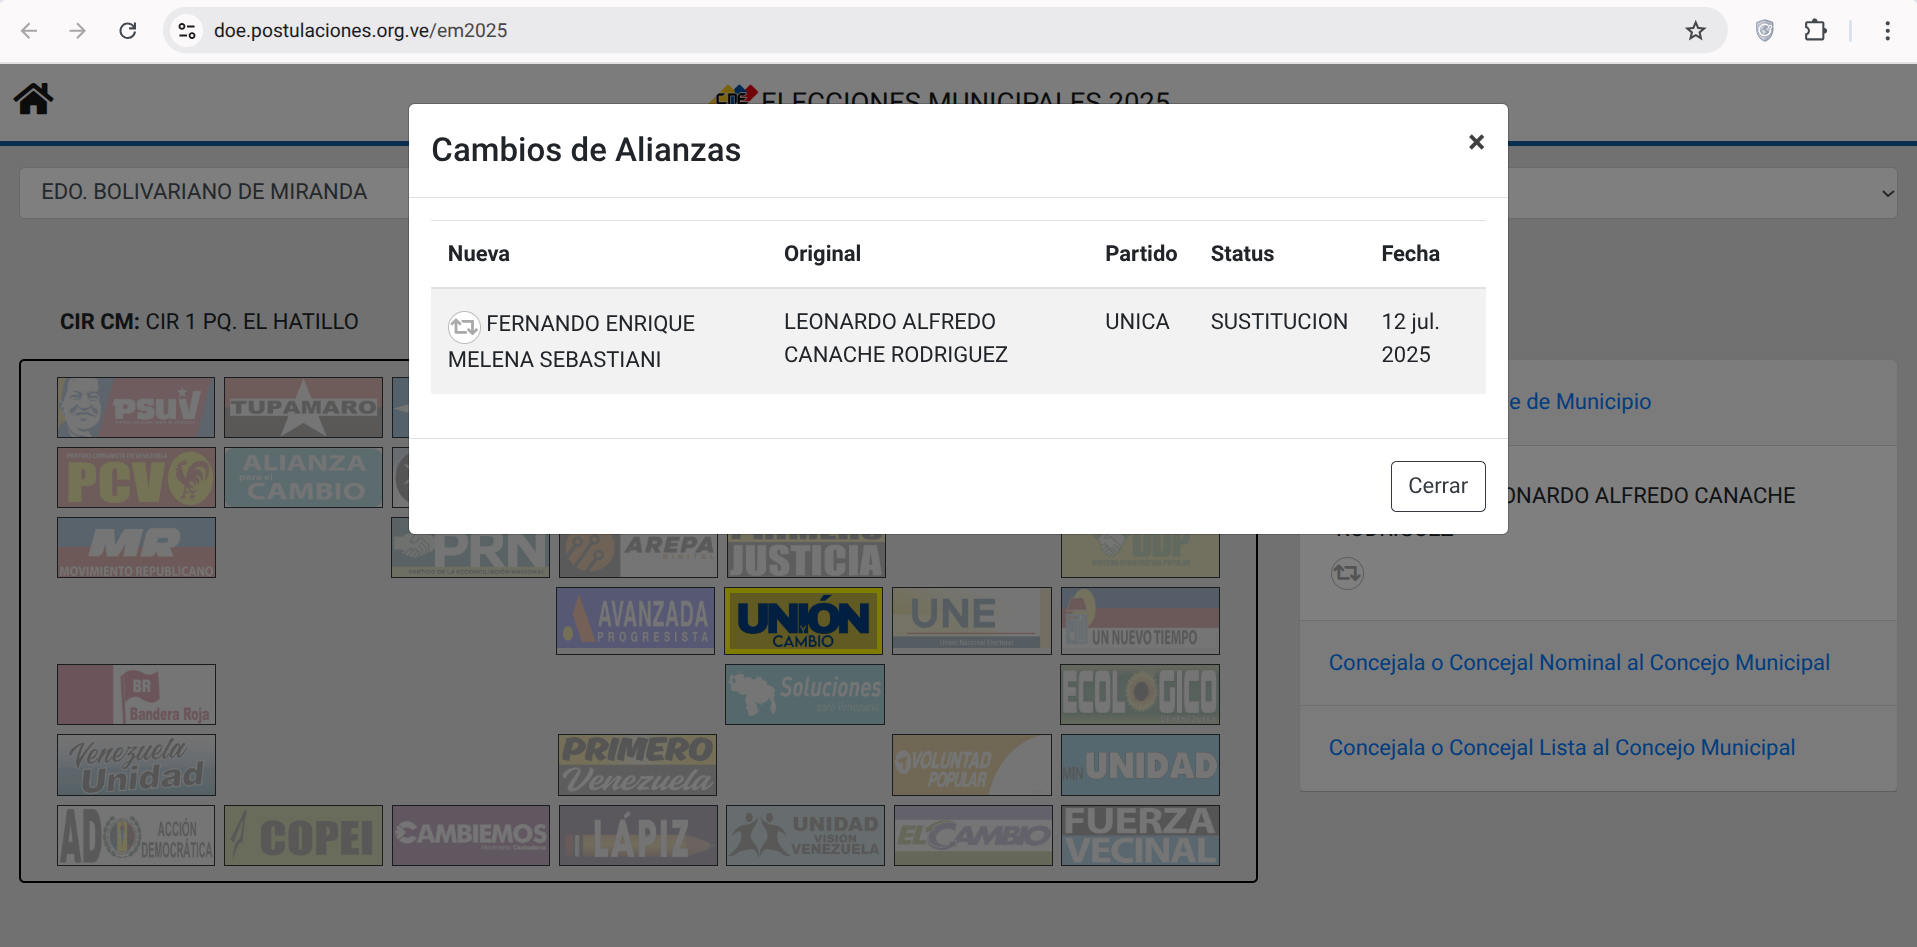Close the Cambios de Alianzas dialog with X
Viewport: 1917px width, 947px height.
point(1476,142)
